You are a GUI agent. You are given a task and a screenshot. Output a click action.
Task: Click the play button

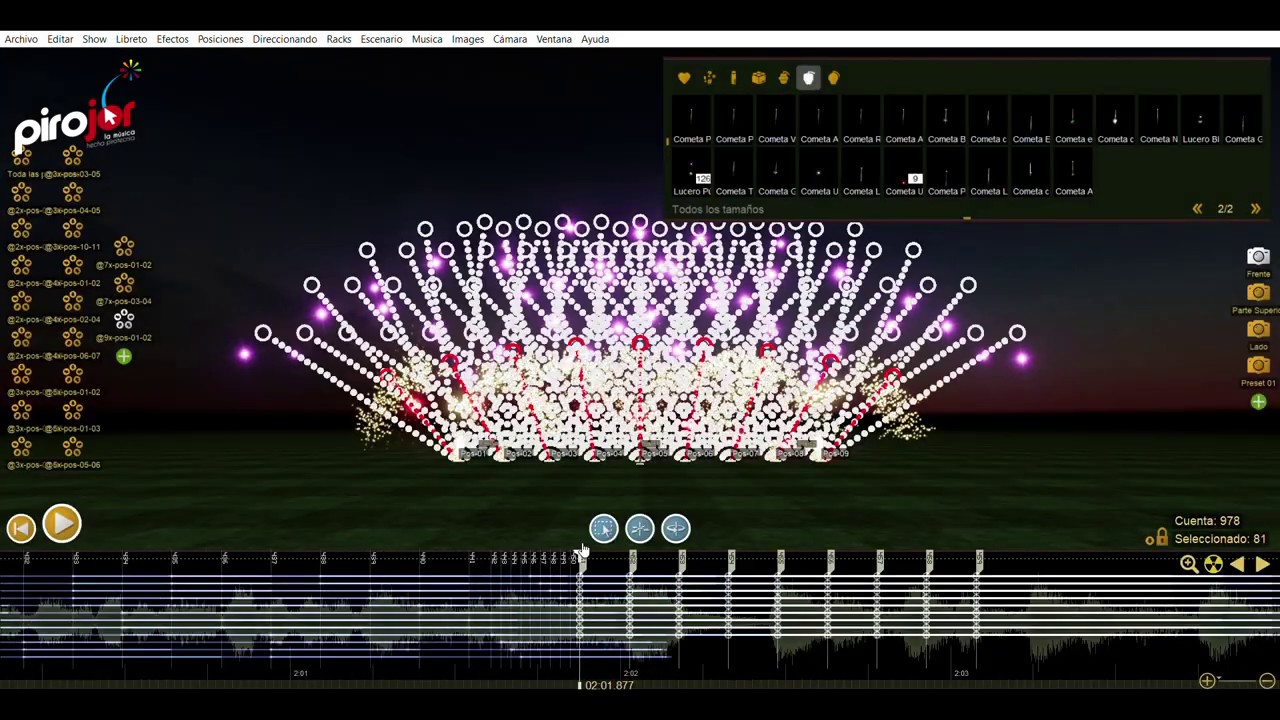click(x=61, y=524)
